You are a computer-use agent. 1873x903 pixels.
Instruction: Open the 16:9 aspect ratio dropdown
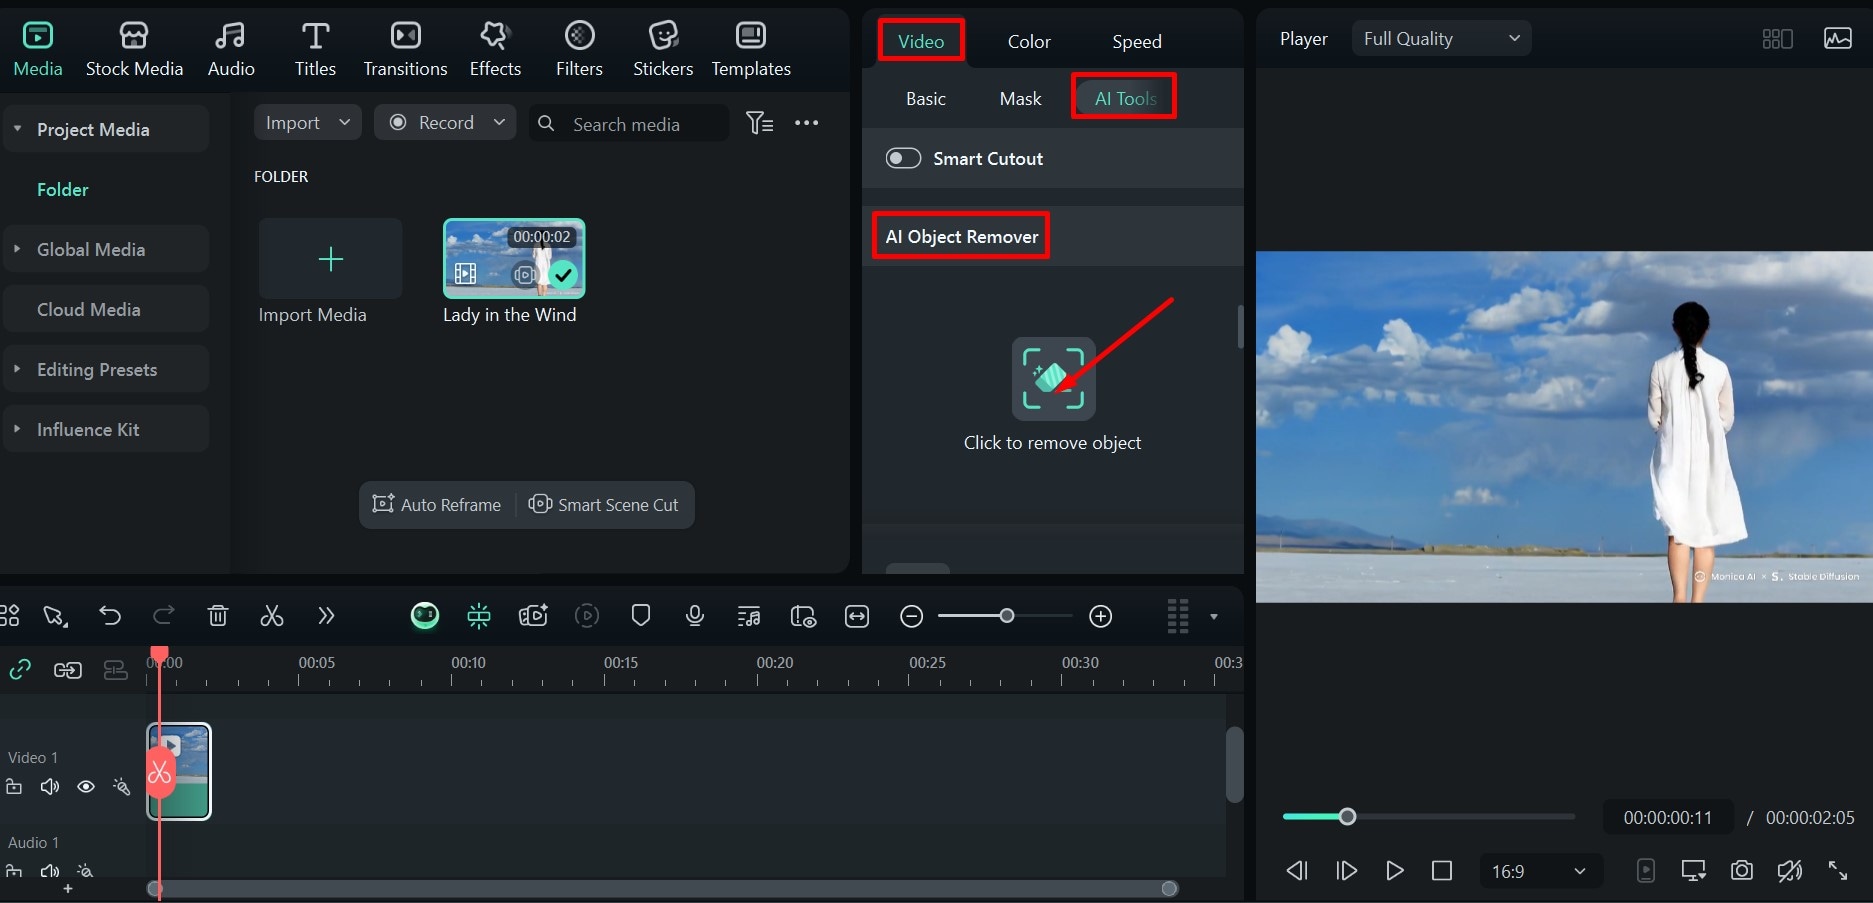point(1538,870)
